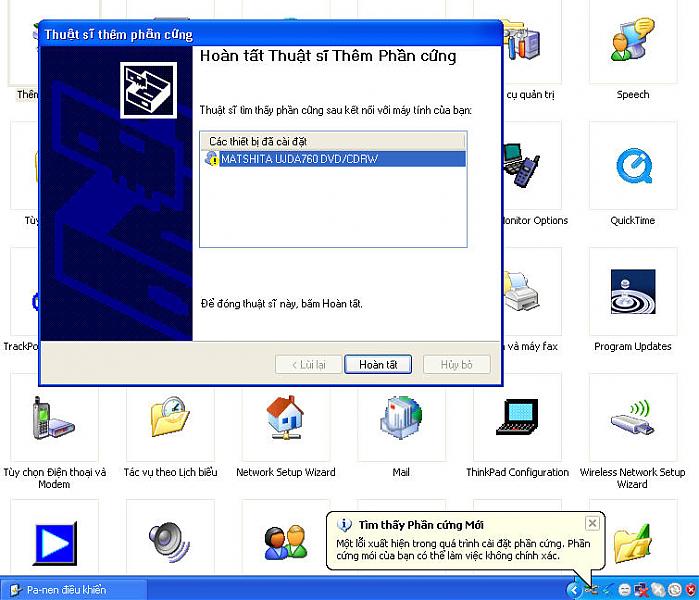Open the gray speaker sound icon
The height and width of the screenshot is (600, 699).
(170, 543)
